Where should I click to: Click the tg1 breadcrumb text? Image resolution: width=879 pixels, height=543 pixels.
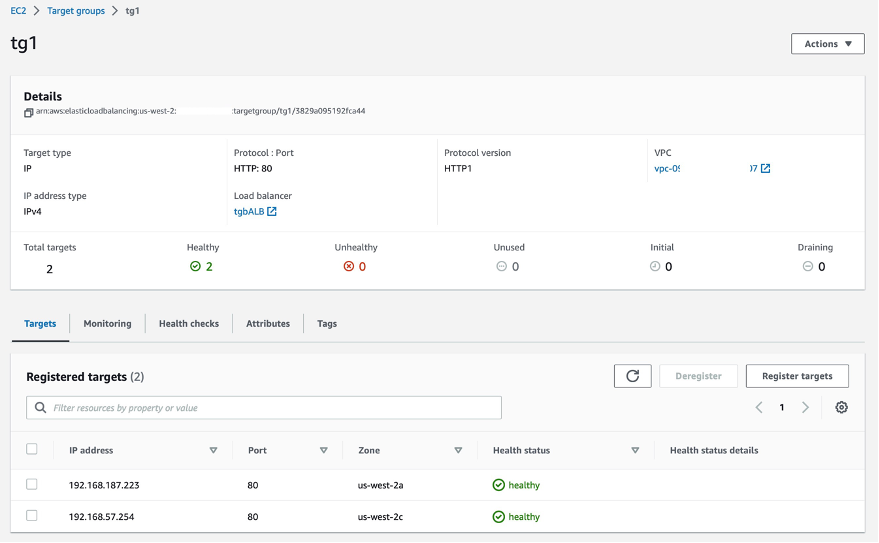click(132, 11)
